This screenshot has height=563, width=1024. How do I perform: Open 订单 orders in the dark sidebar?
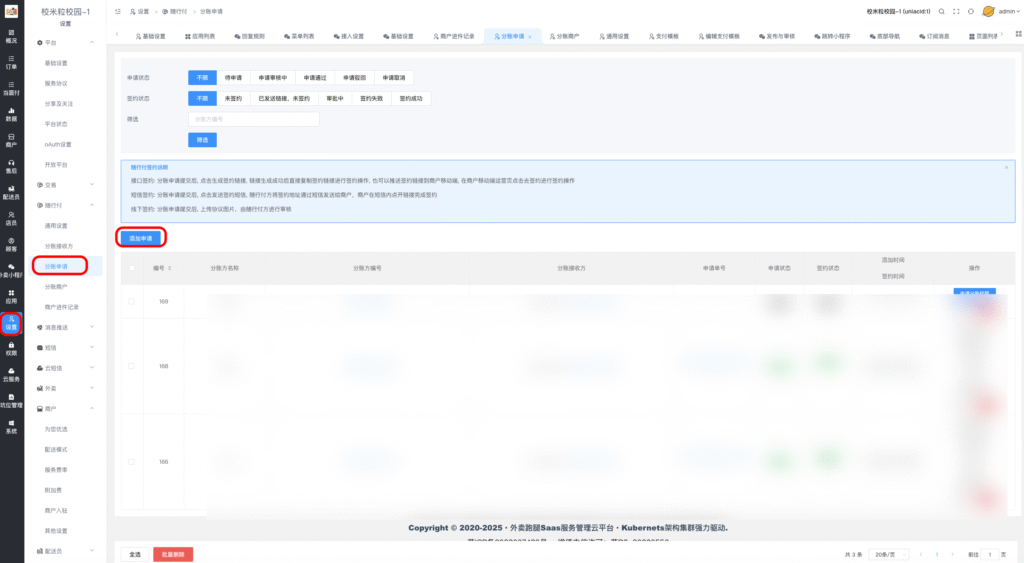11,62
